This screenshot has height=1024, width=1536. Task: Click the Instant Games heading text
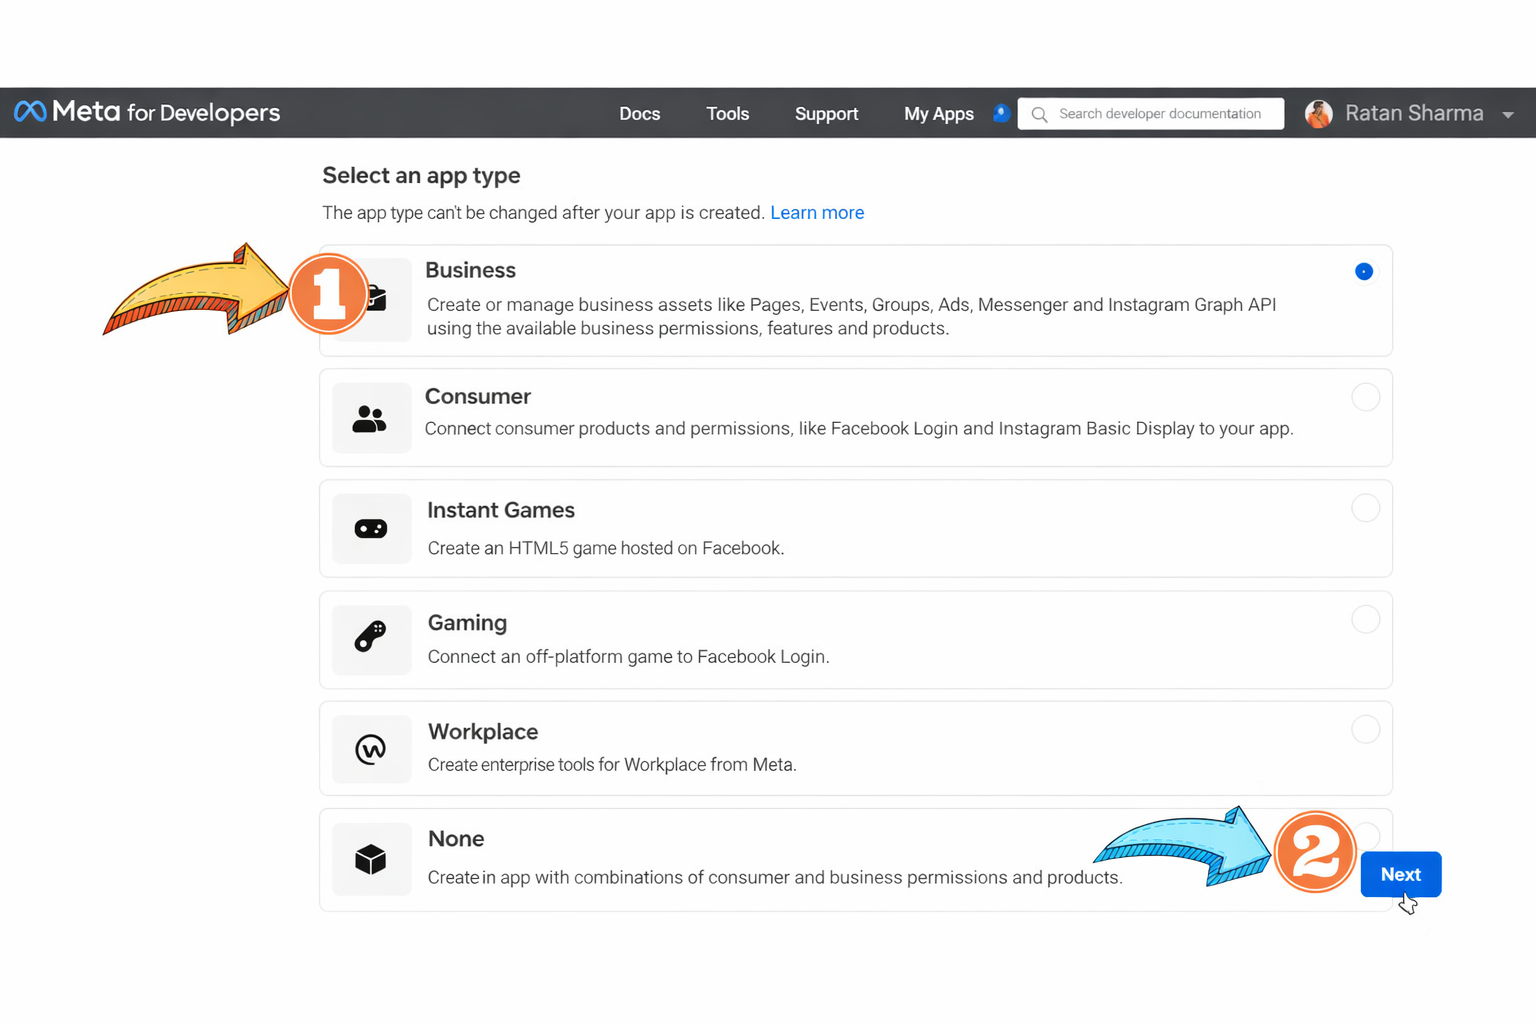coord(501,510)
